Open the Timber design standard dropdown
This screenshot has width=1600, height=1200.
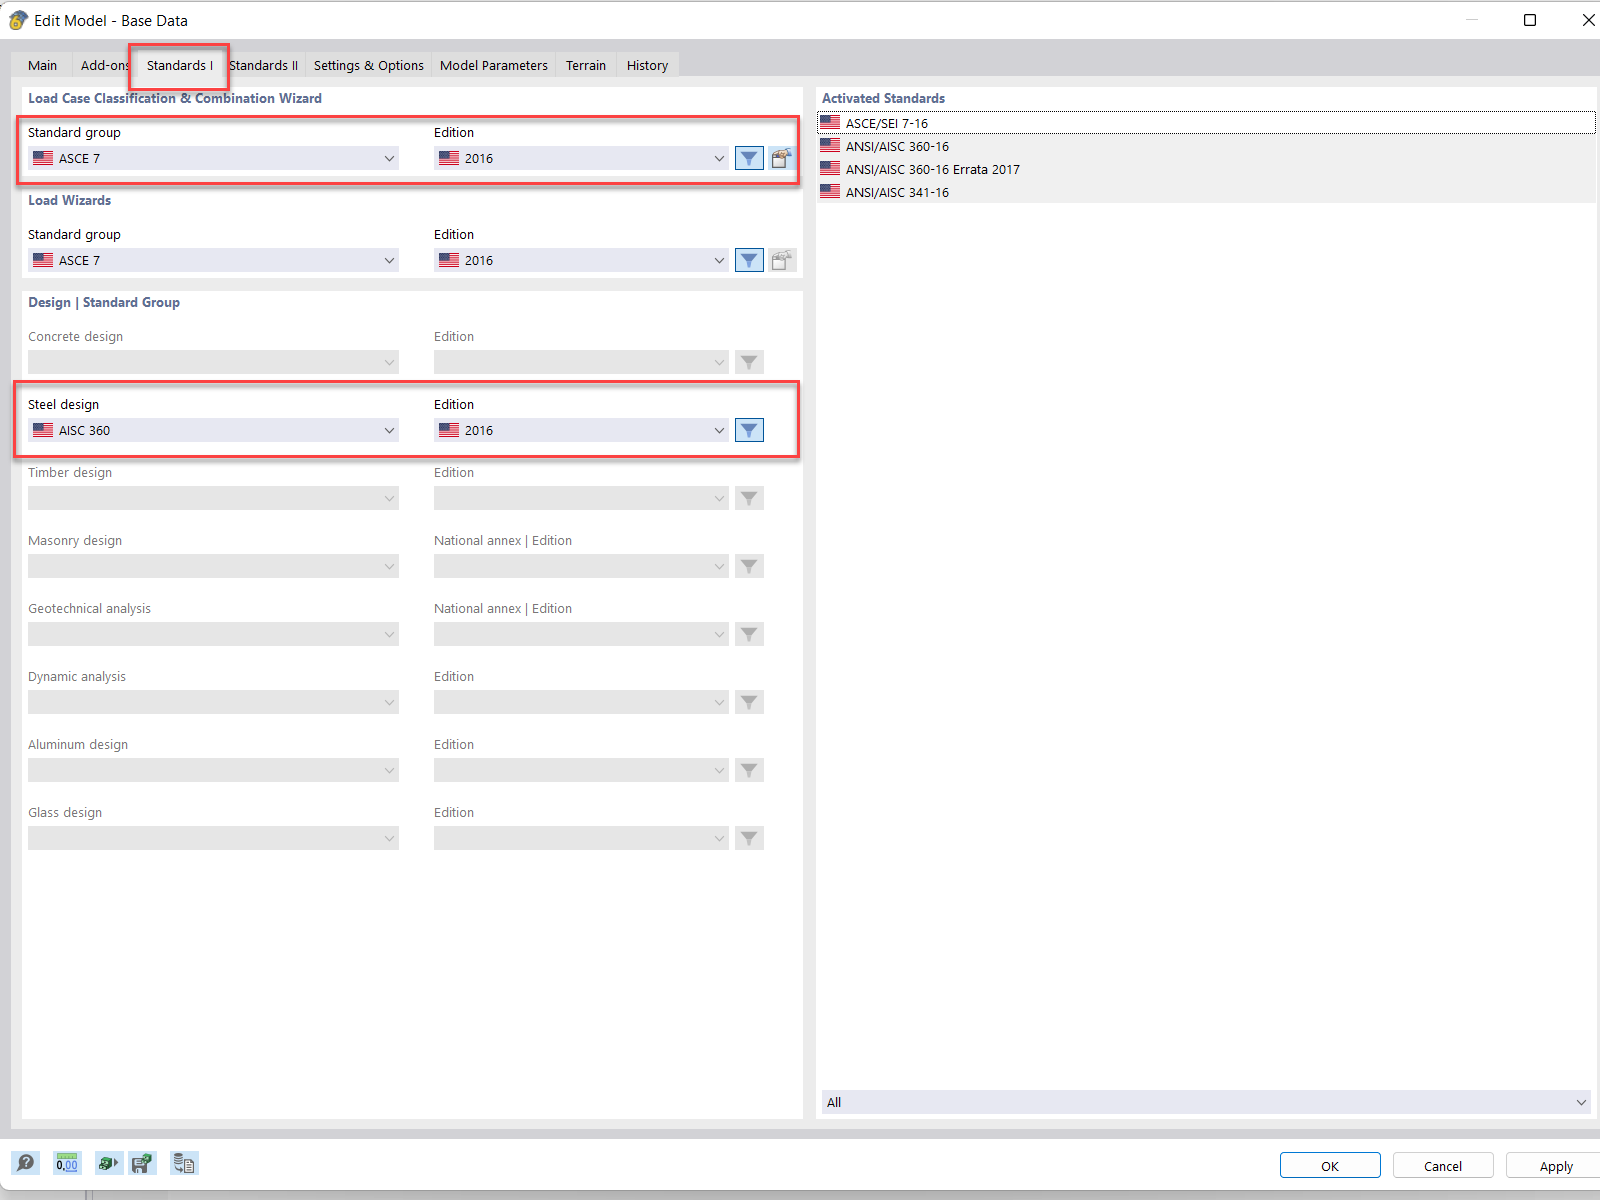coord(213,498)
